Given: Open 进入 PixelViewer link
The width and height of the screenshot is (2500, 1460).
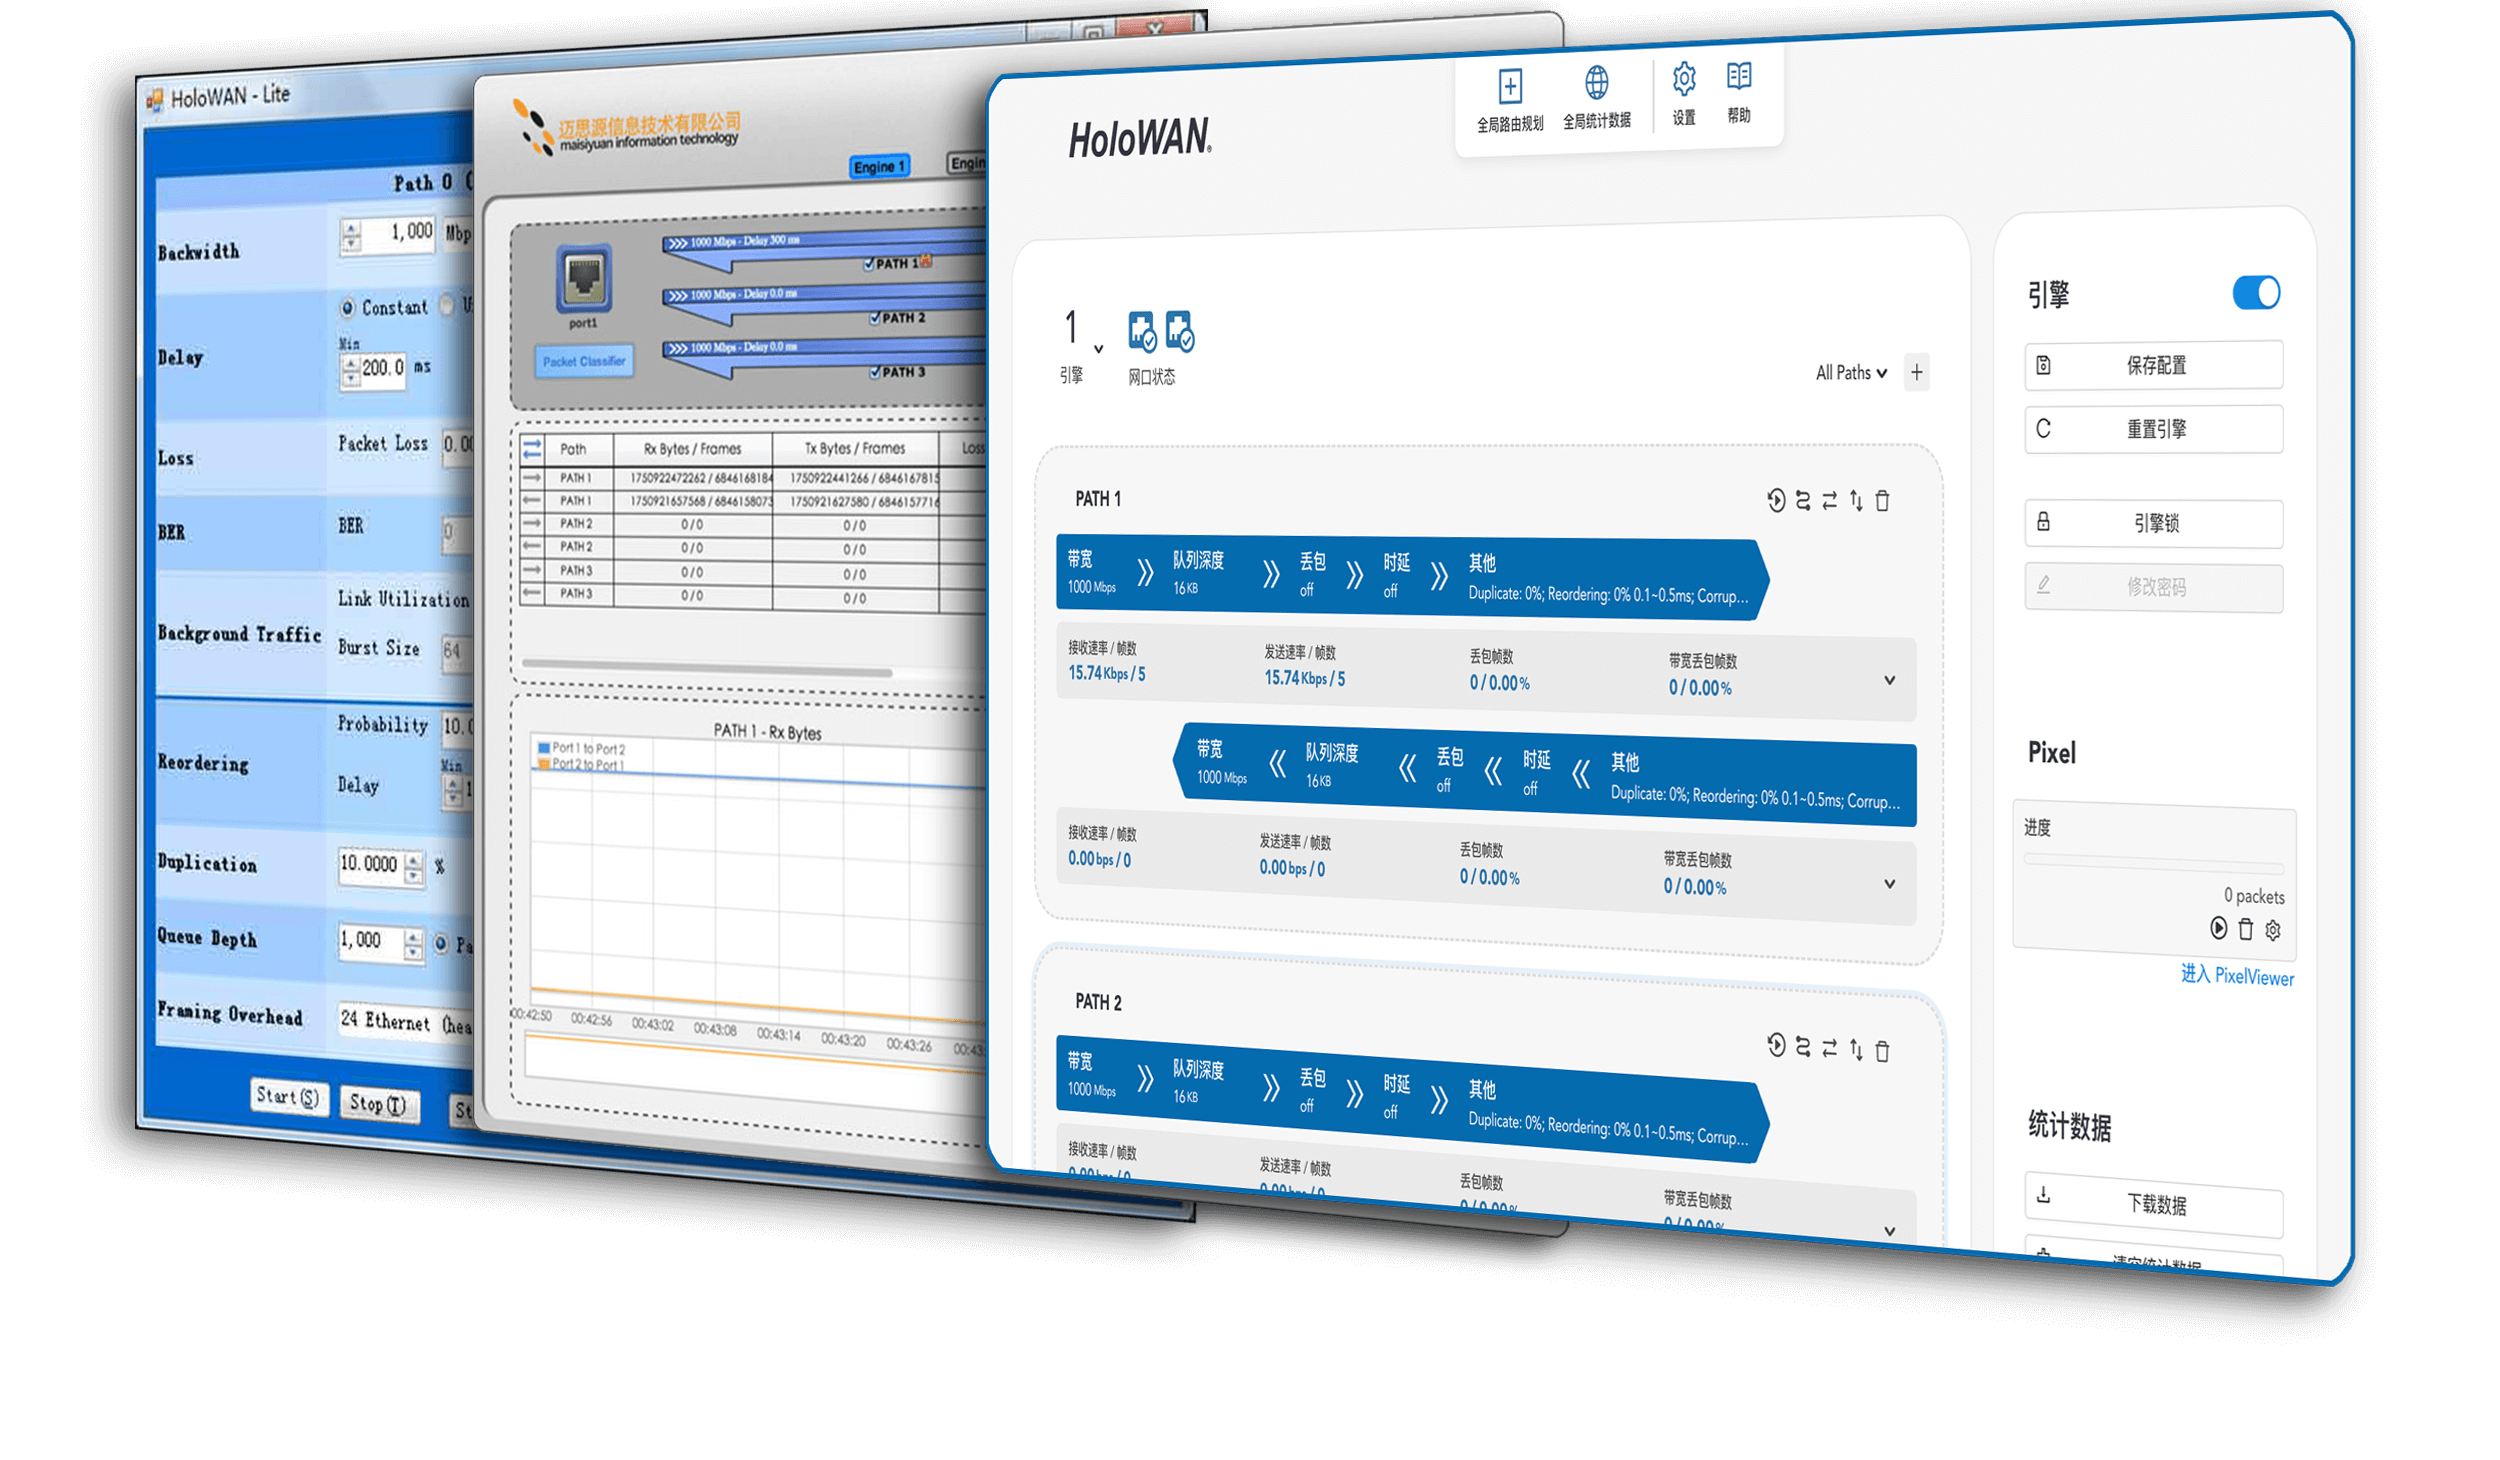Looking at the screenshot, I should tap(2237, 975).
